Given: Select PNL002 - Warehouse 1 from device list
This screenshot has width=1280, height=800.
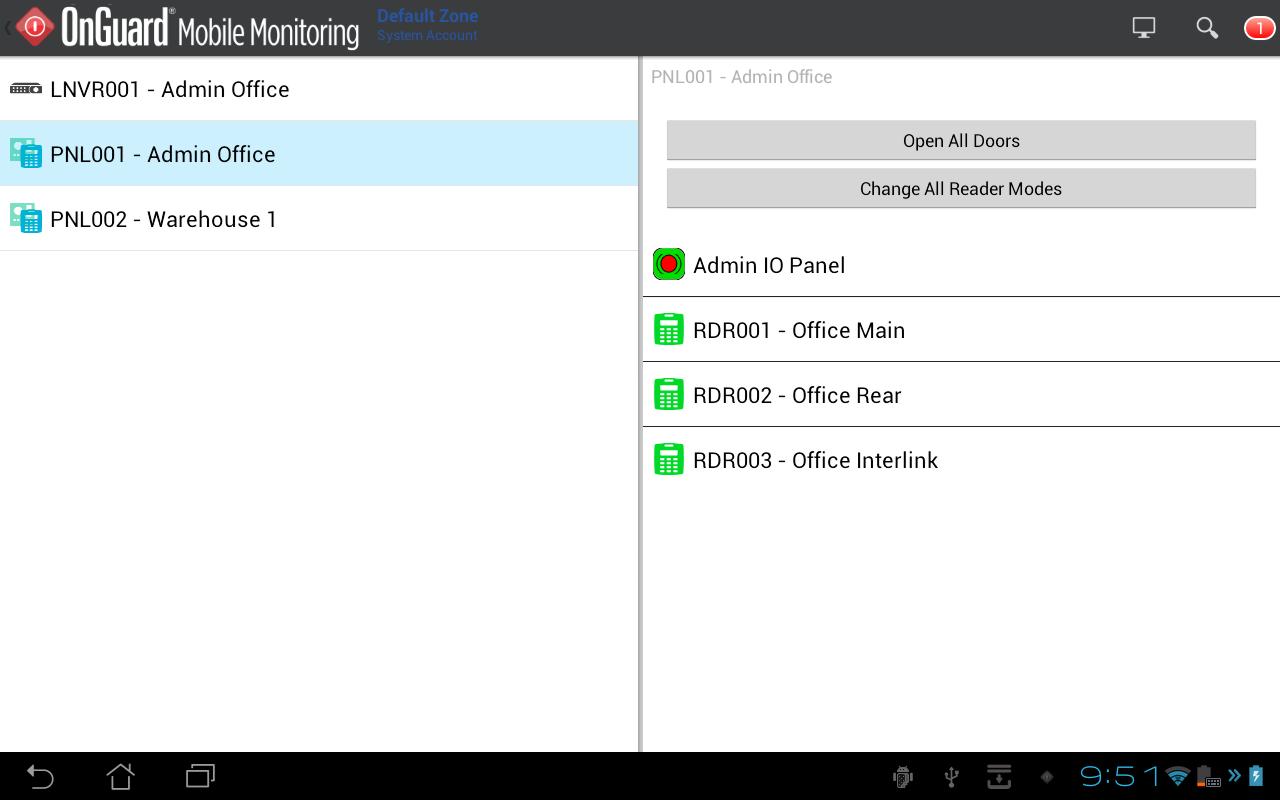Looking at the screenshot, I should [x=162, y=219].
